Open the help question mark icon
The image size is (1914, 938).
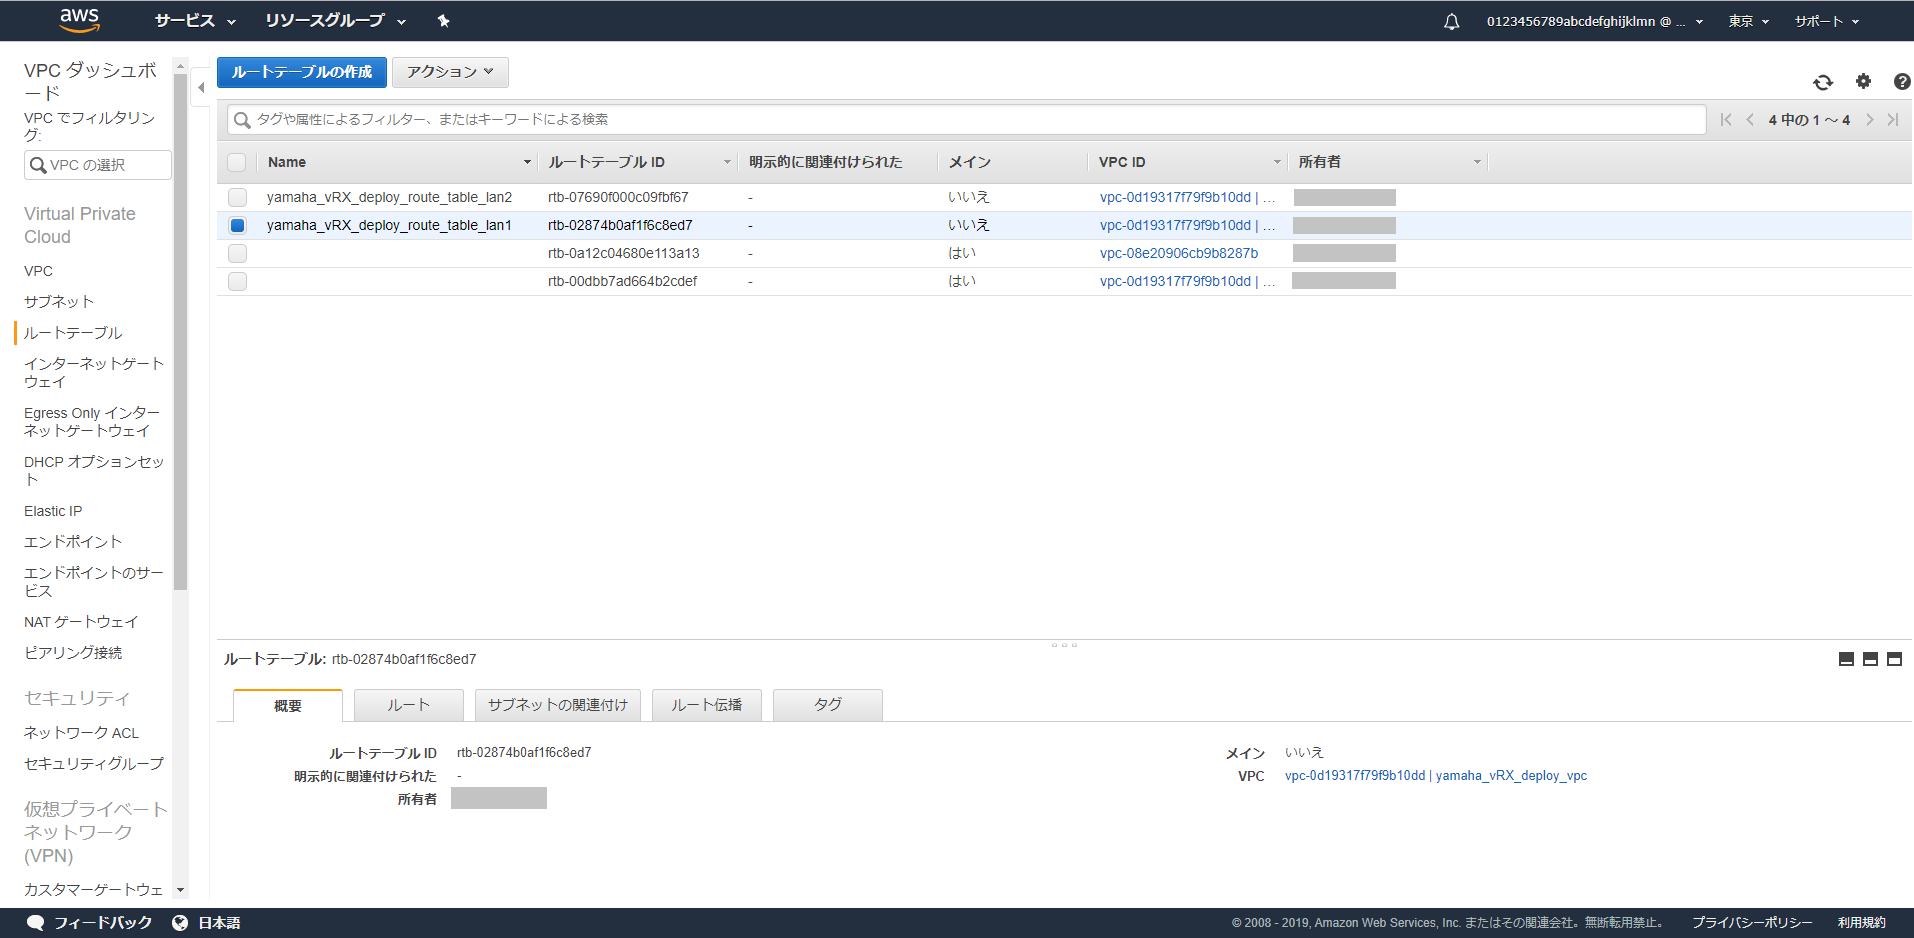click(x=1901, y=82)
